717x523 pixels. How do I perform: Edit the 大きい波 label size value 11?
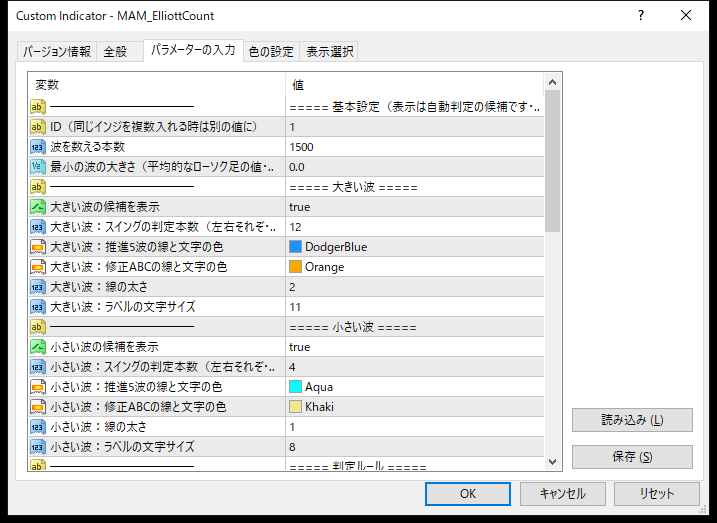click(x=415, y=307)
